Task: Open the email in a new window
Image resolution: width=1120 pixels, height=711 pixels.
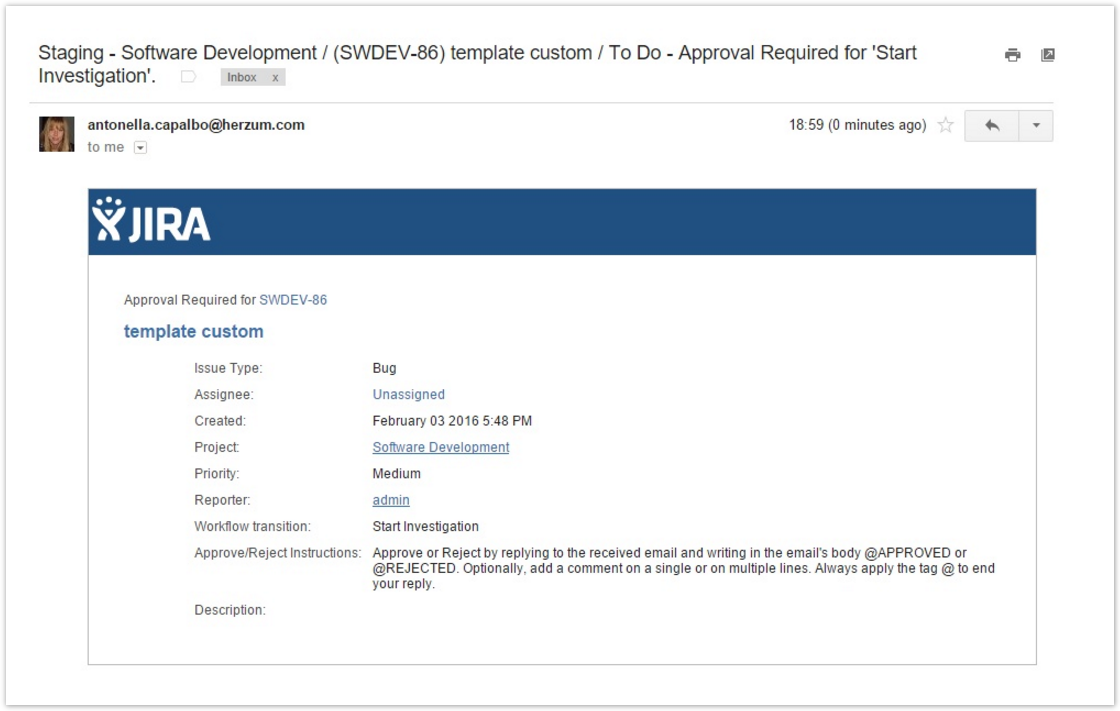Action: point(1047,55)
